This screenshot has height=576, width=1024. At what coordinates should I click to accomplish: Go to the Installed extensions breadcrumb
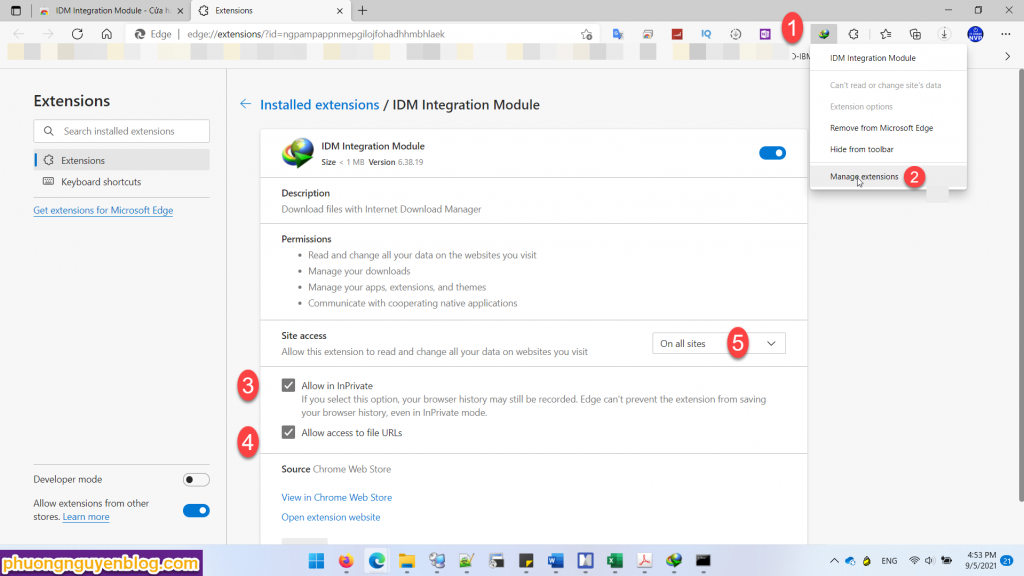tap(319, 104)
